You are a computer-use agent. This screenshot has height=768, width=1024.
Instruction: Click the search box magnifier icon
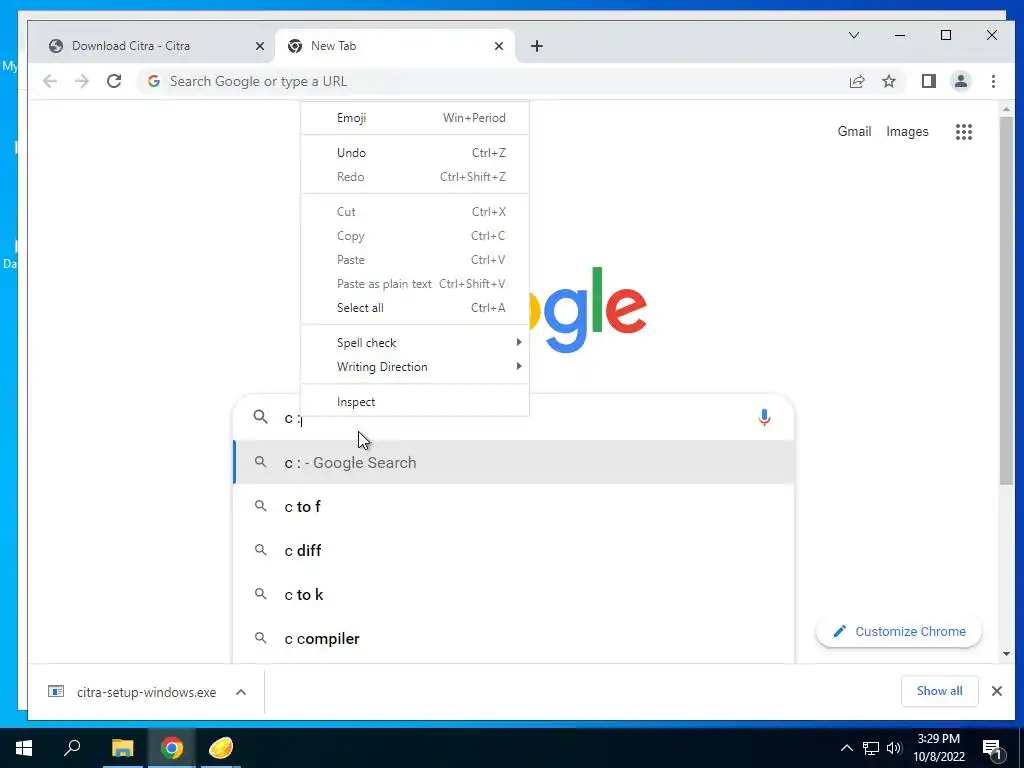[261, 417]
